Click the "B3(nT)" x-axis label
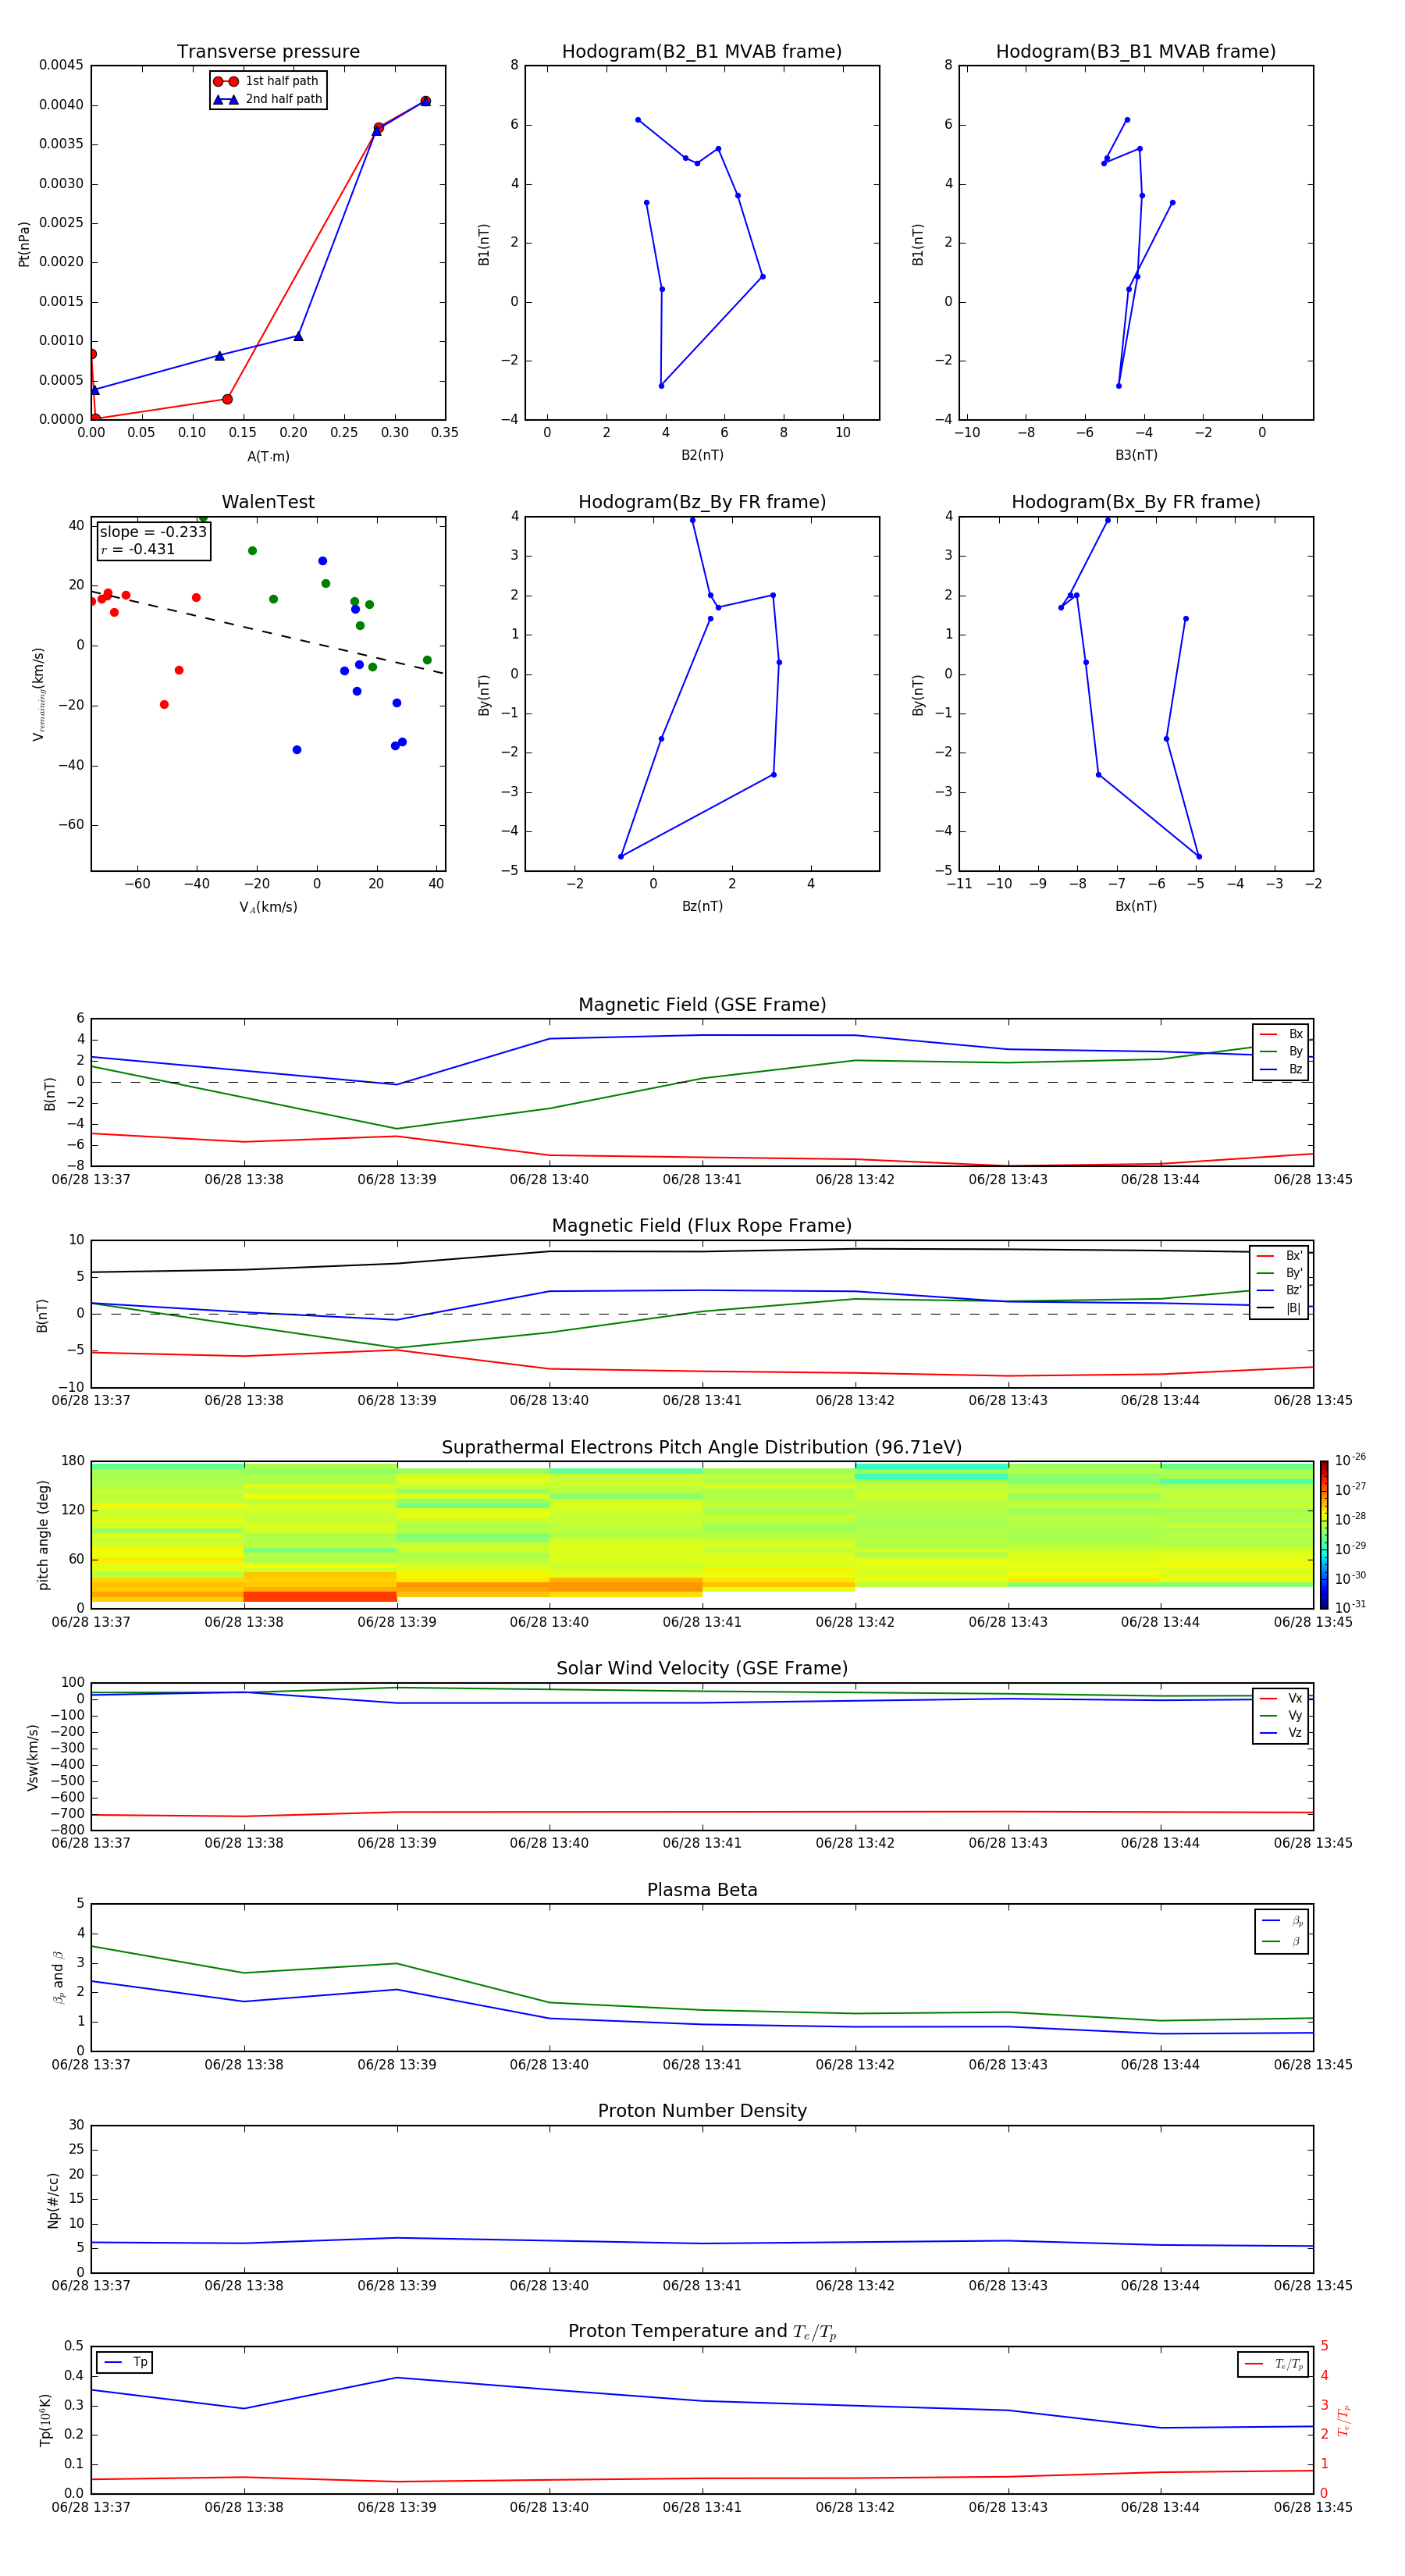Image resolution: width=1405 pixels, height=2576 pixels. click(1136, 455)
